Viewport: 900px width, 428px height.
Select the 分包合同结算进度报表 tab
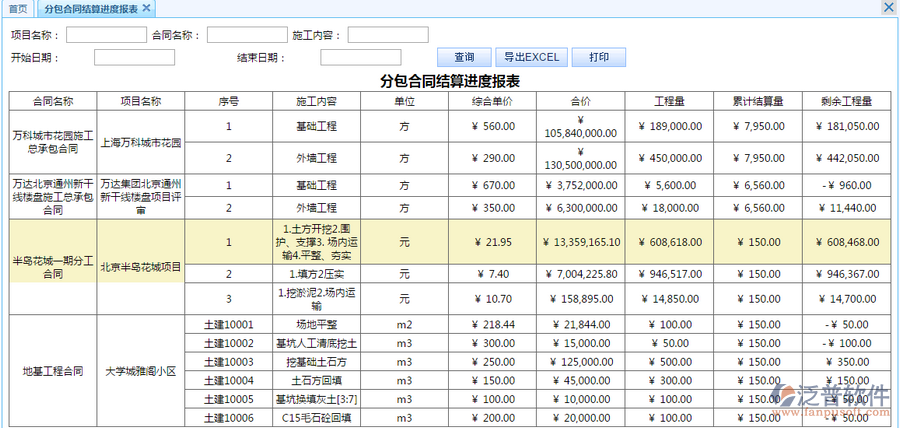pyautogui.click(x=91, y=8)
